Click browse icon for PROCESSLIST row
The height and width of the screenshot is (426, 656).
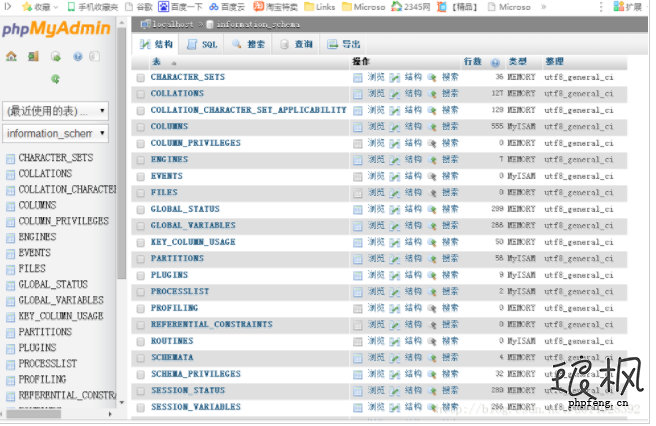358,292
